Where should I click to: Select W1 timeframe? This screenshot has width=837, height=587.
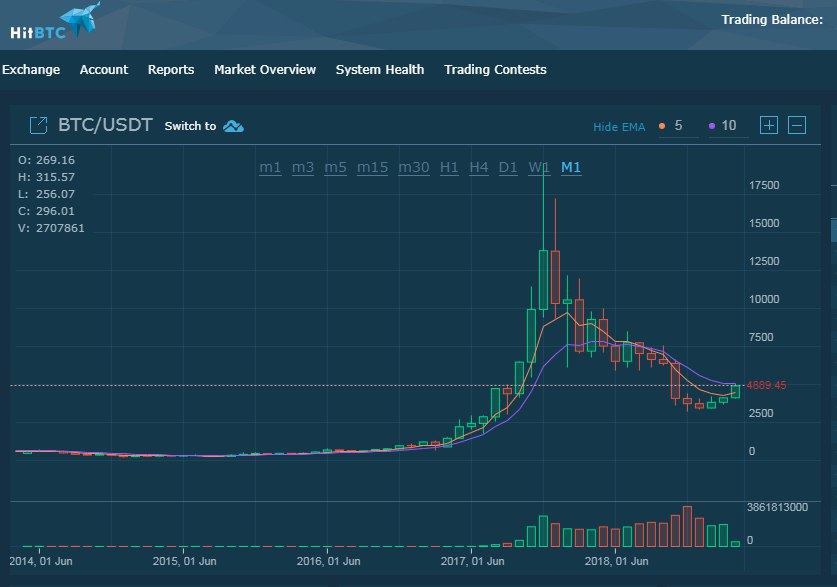click(539, 168)
